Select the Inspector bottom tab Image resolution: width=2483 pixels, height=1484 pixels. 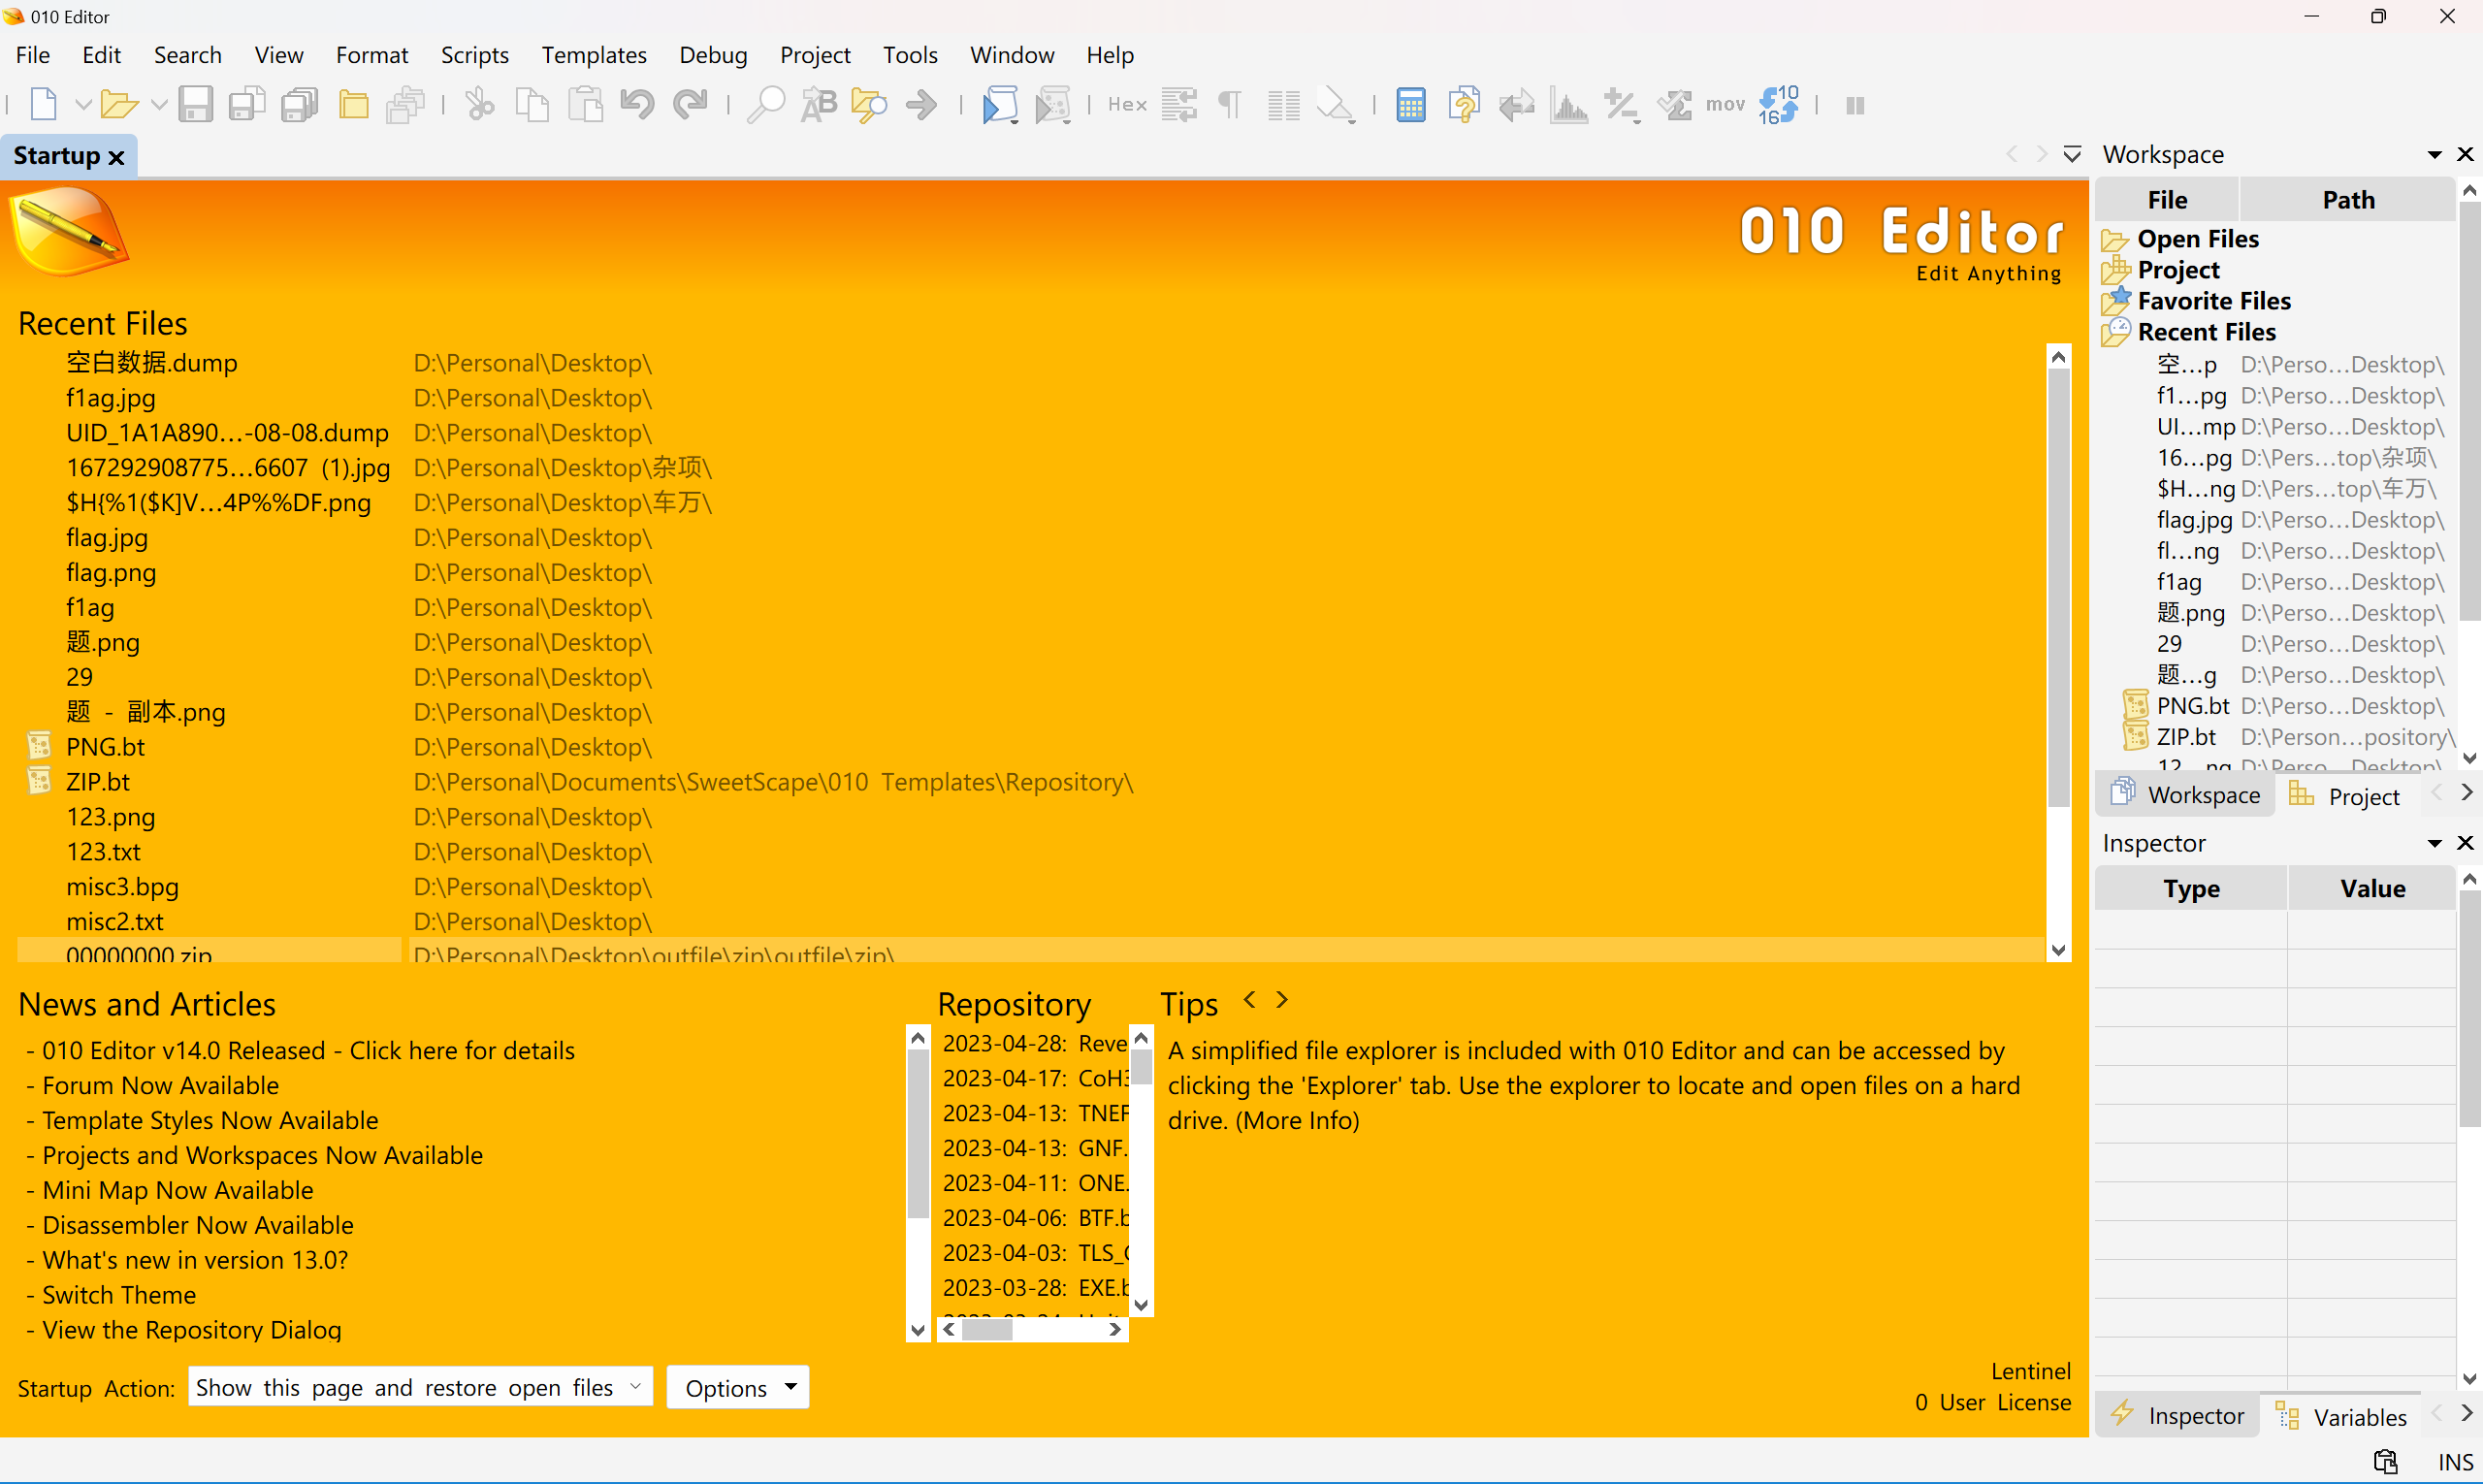click(2178, 1415)
